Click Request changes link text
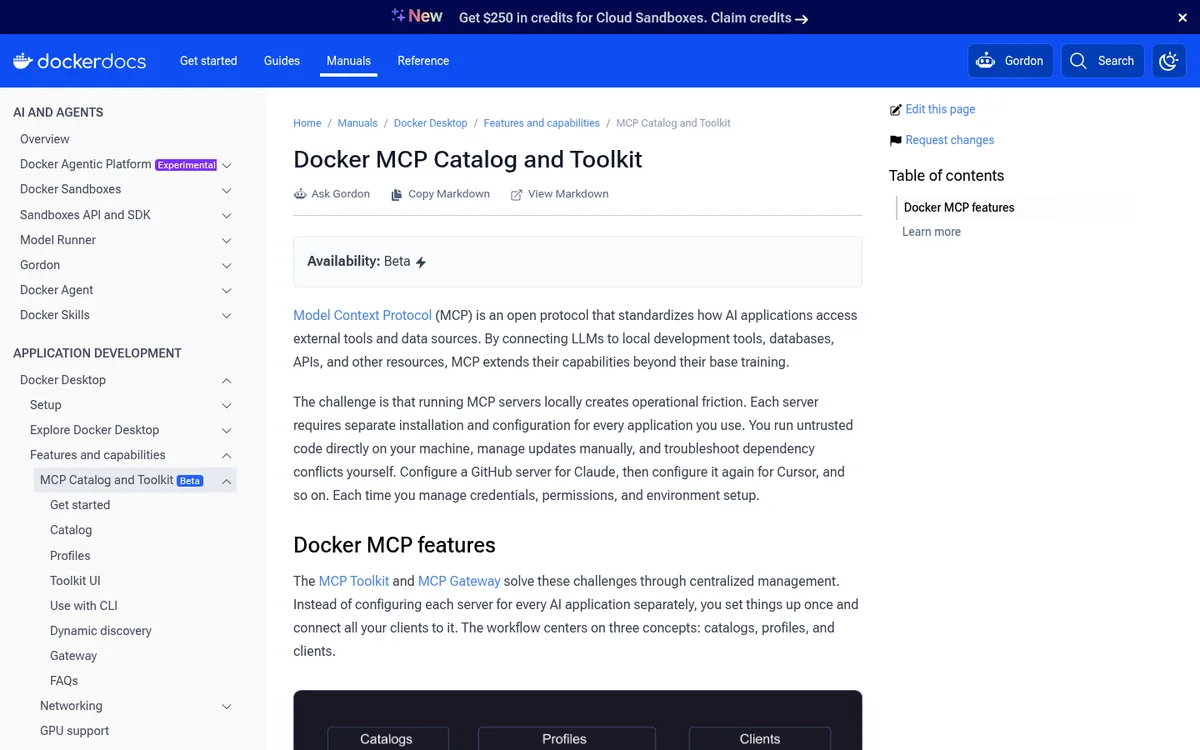This screenshot has width=1200, height=750. point(950,140)
